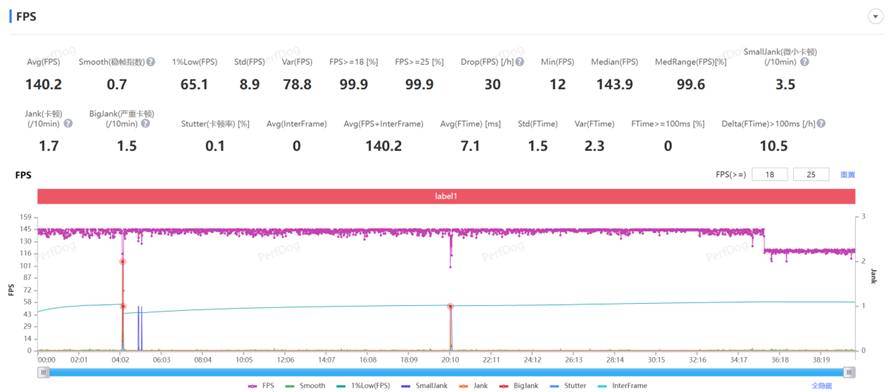Hide SmallJank series via legend

[423, 386]
